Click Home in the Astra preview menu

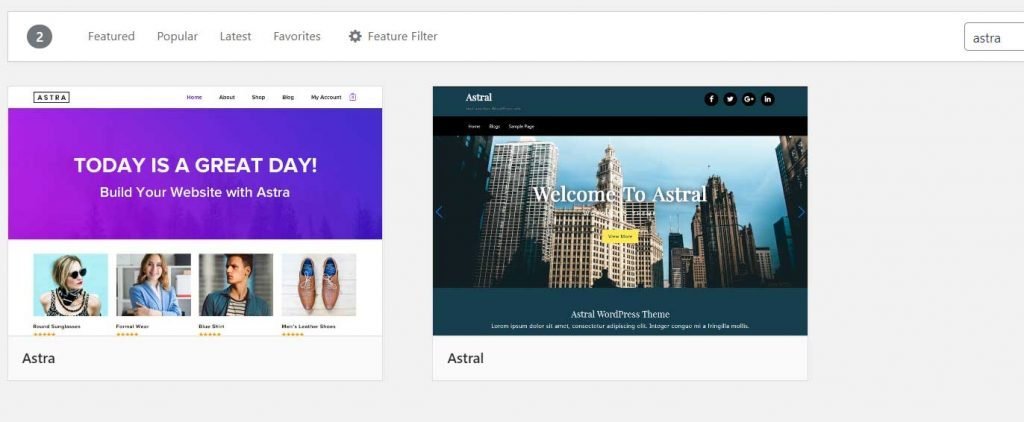194,97
